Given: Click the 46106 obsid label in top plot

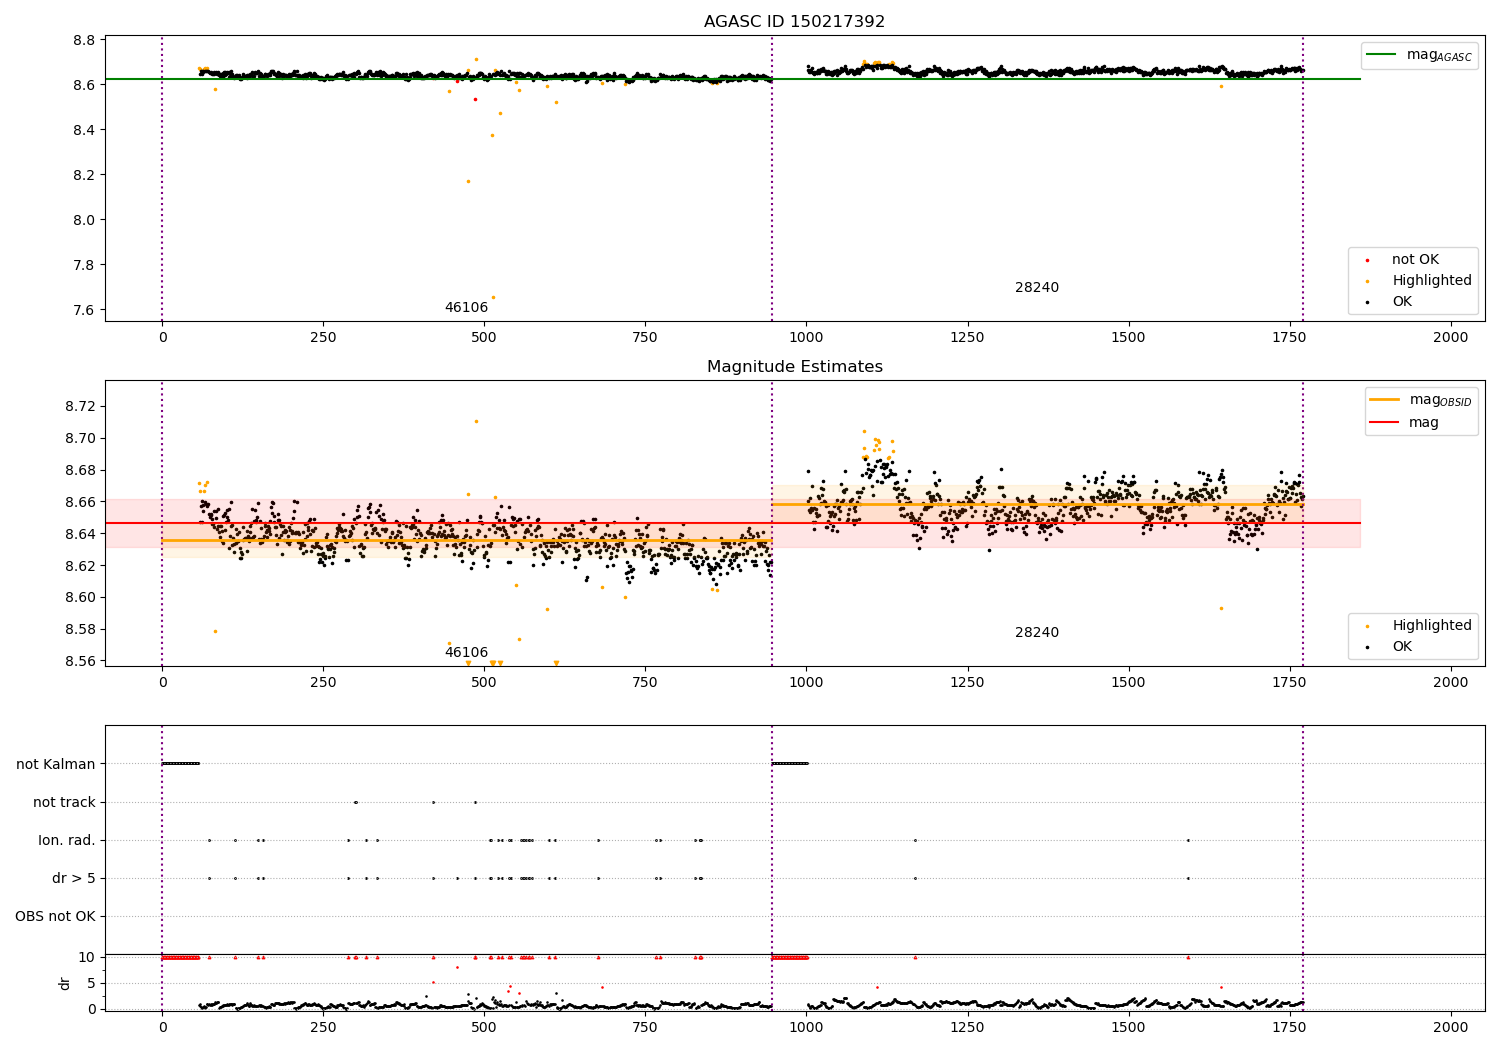Looking at the screenshot, I should (x=466, y=308).
